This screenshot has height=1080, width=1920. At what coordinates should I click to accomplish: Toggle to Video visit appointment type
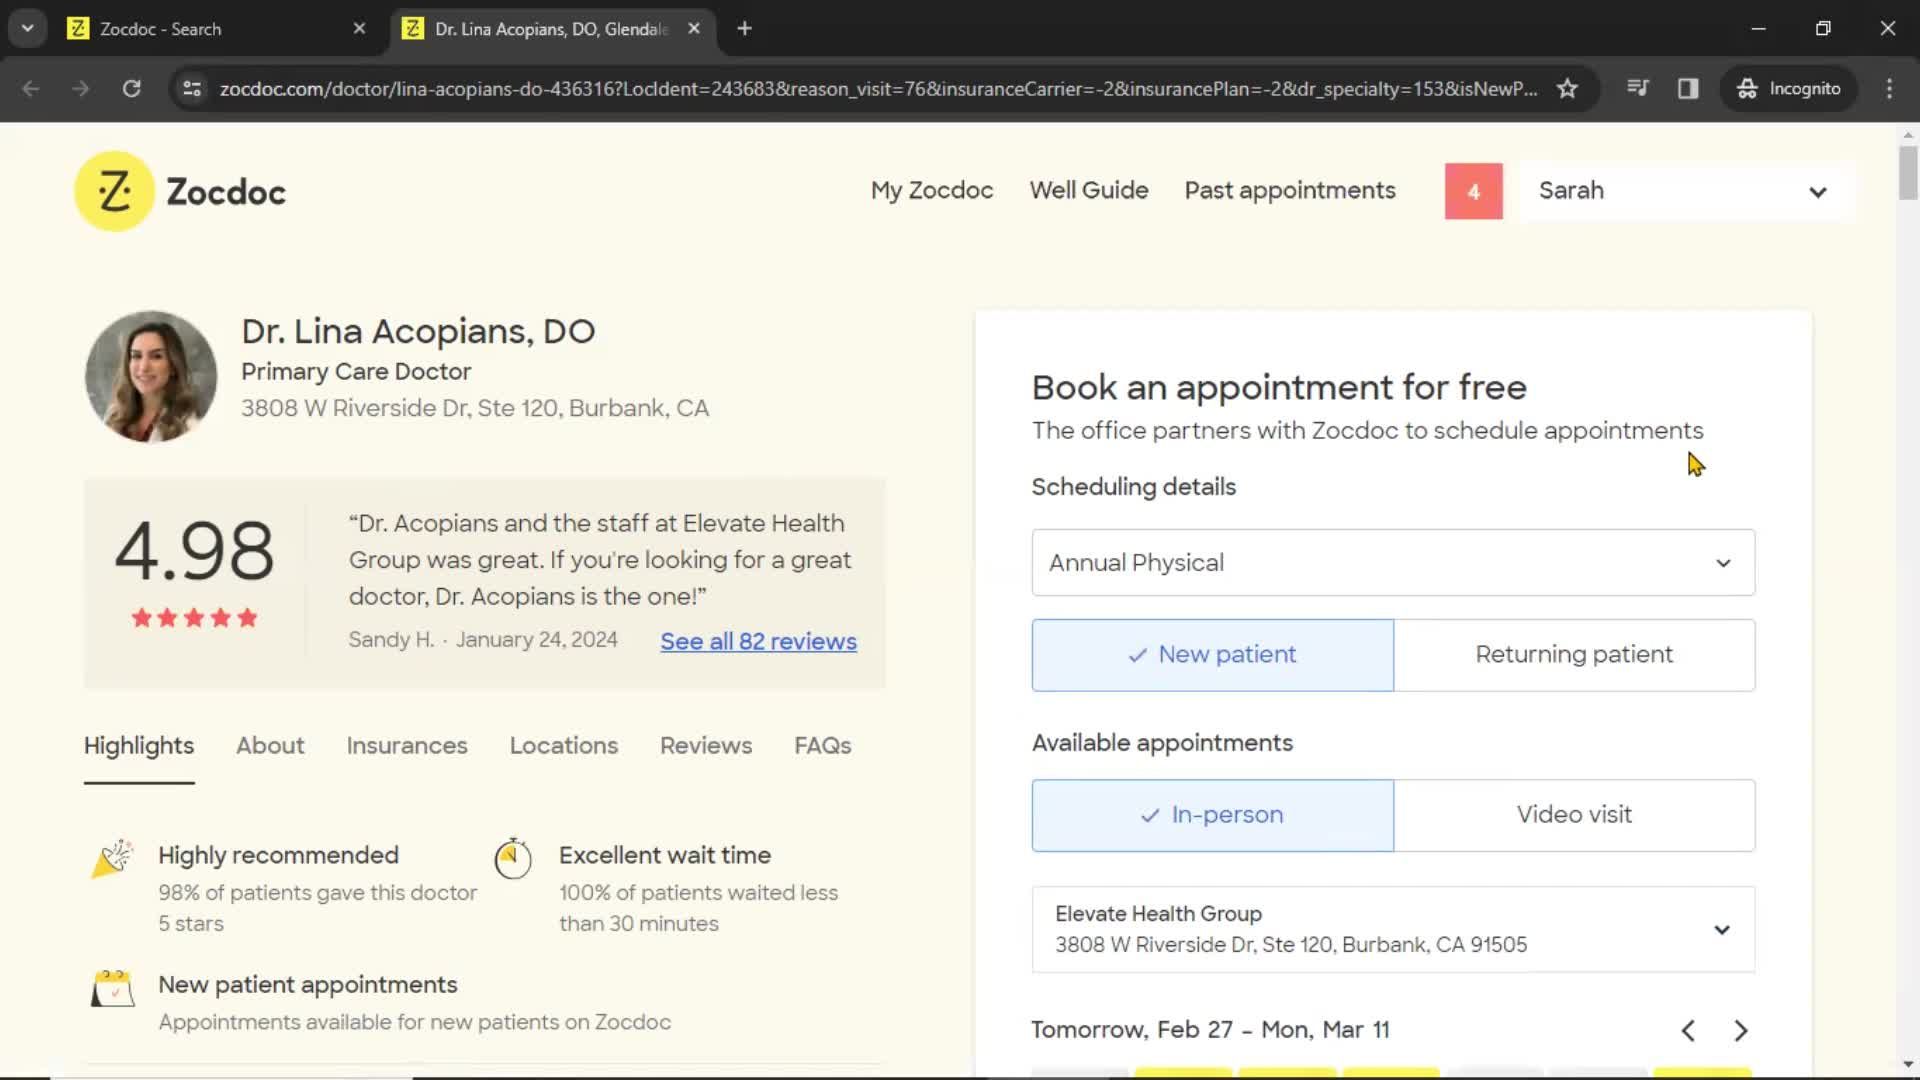point(1575,815)
